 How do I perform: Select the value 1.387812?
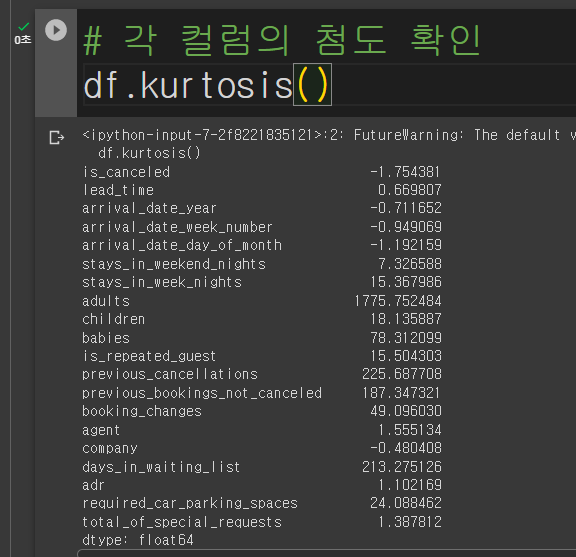(409, 522)
